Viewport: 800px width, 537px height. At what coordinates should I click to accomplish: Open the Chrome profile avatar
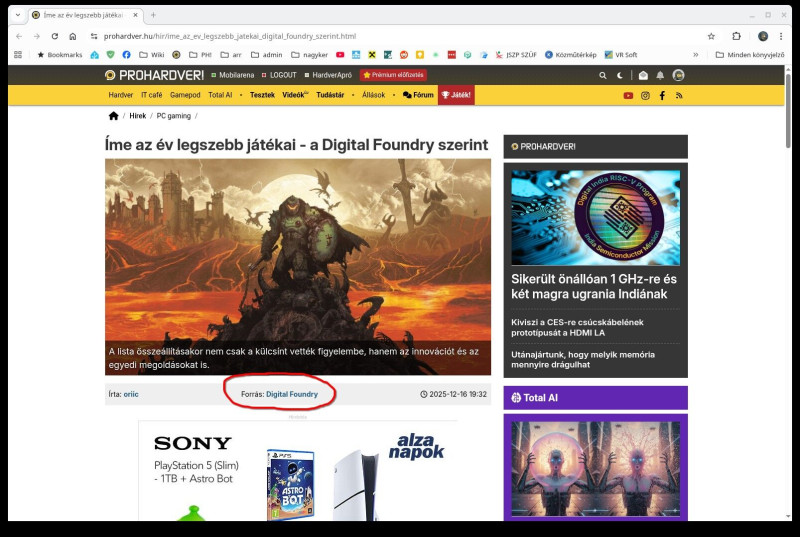tap(763, 36)
